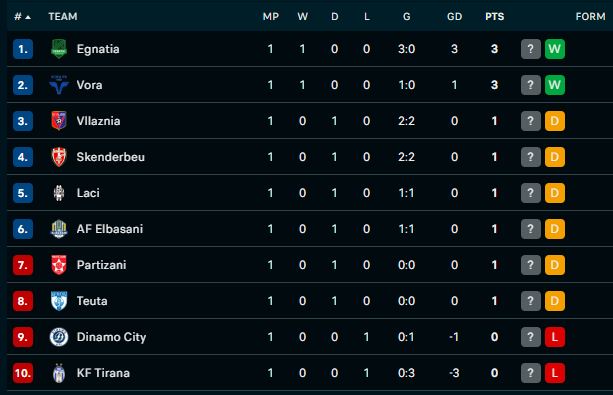The height and width of the screenshot is (395, 613).
Task: Click the KF Tirana crest icon
Action: [59, 373]
